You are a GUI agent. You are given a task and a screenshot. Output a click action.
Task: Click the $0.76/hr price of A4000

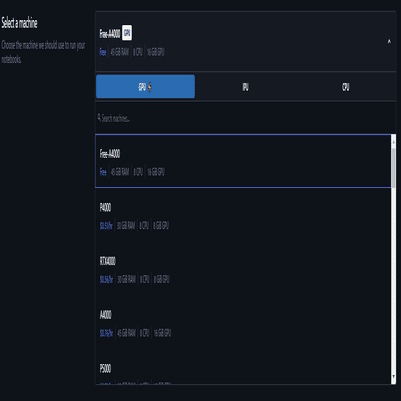pyautogui.click(x=107, y=333)
